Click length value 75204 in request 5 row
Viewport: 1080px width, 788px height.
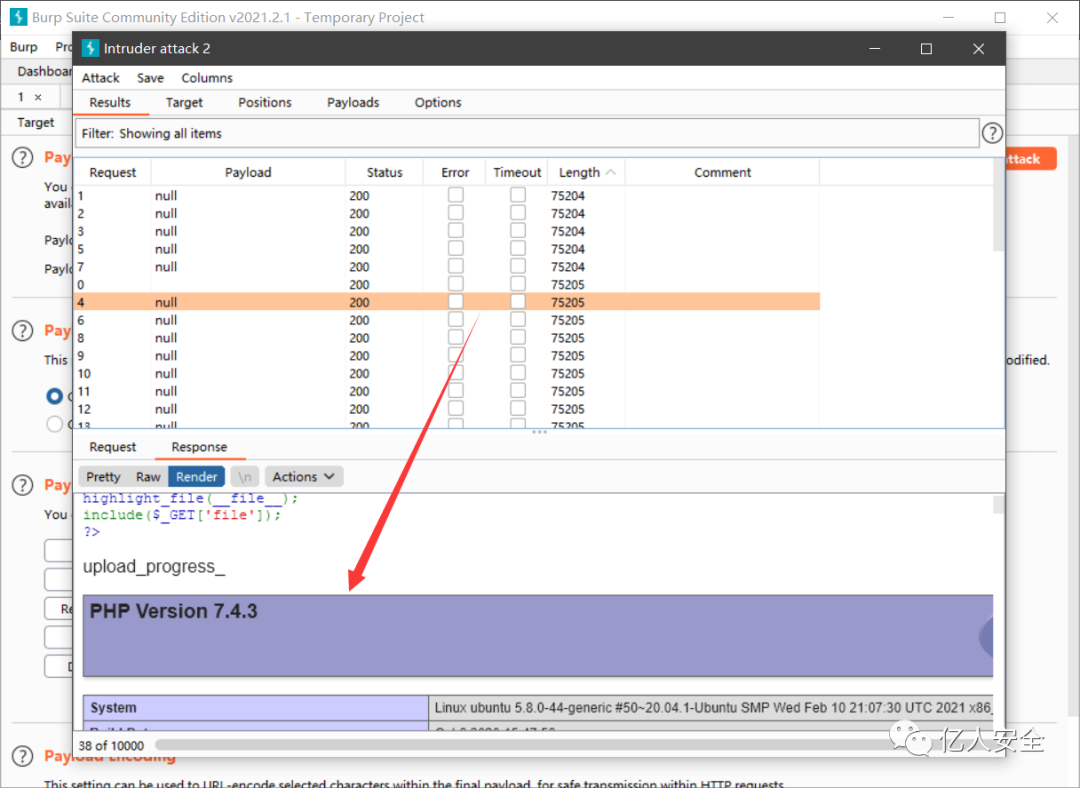point(568,249)
